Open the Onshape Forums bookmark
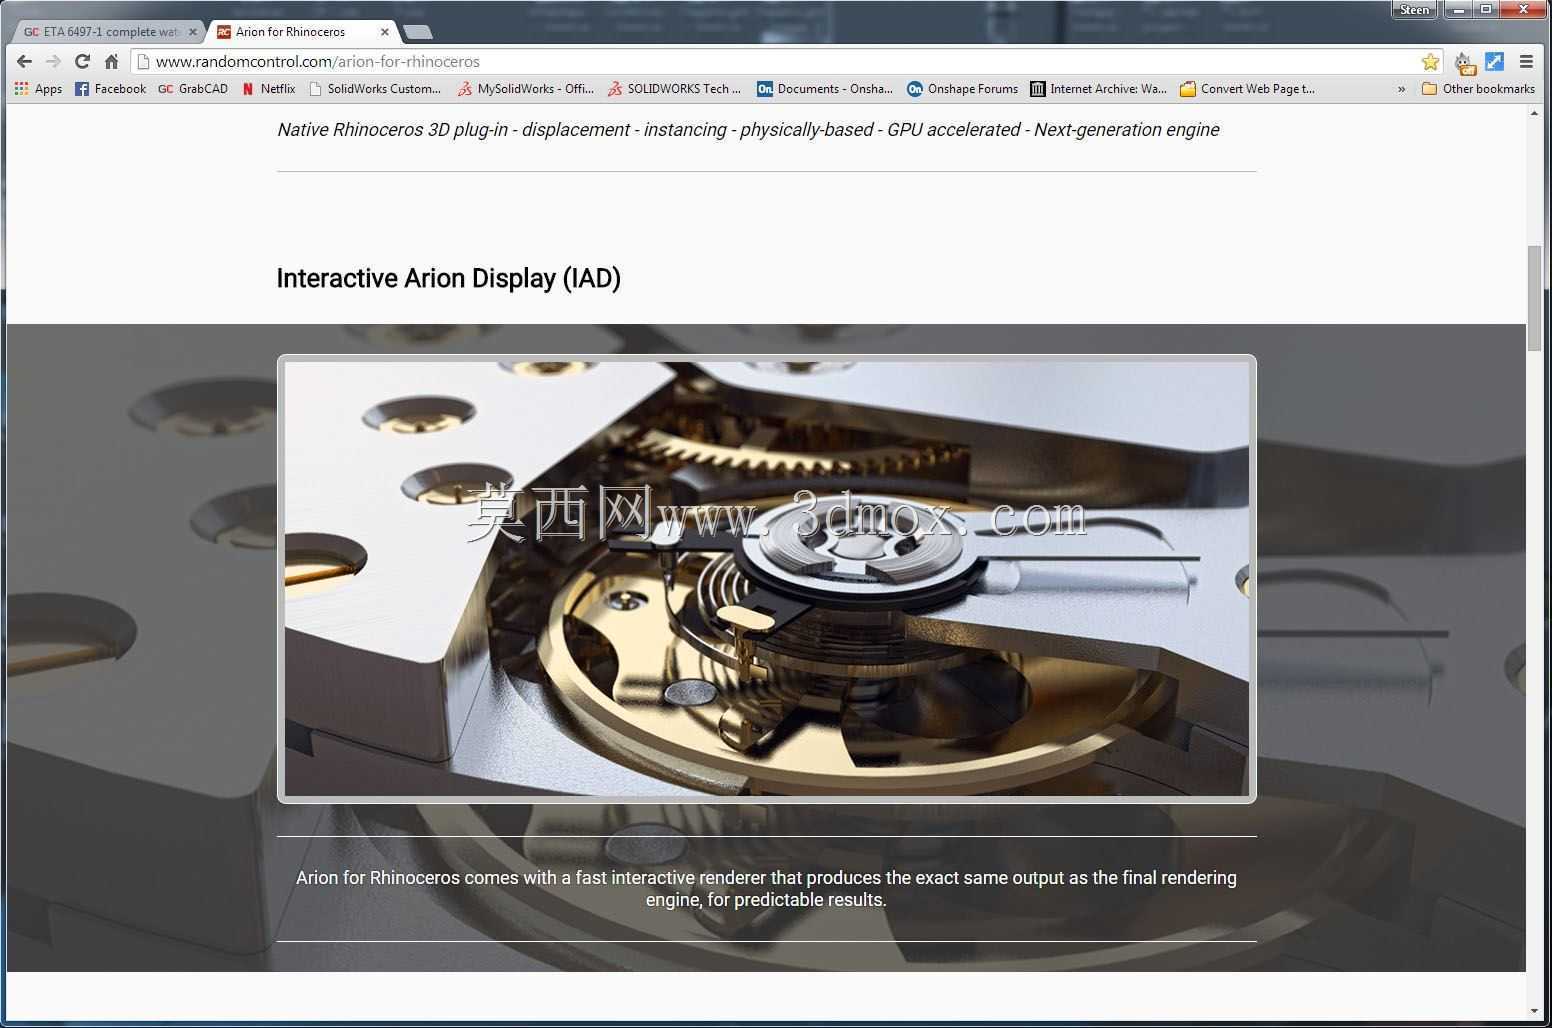The height and width of the screenshot is (1028, 1552). pos(962,89)
